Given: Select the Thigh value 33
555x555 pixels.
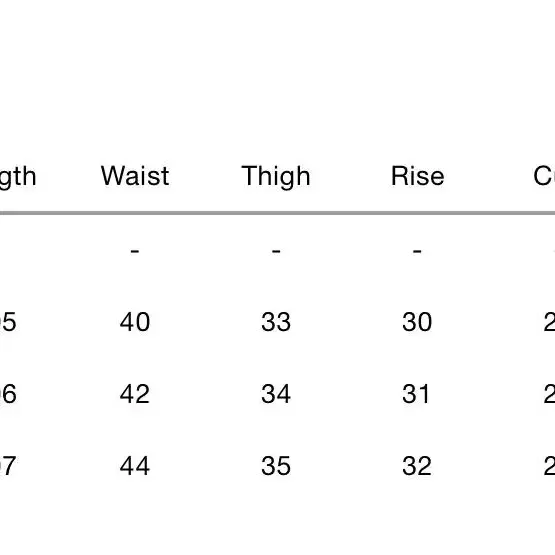Looking at the screenshot, I should point(276,322).
